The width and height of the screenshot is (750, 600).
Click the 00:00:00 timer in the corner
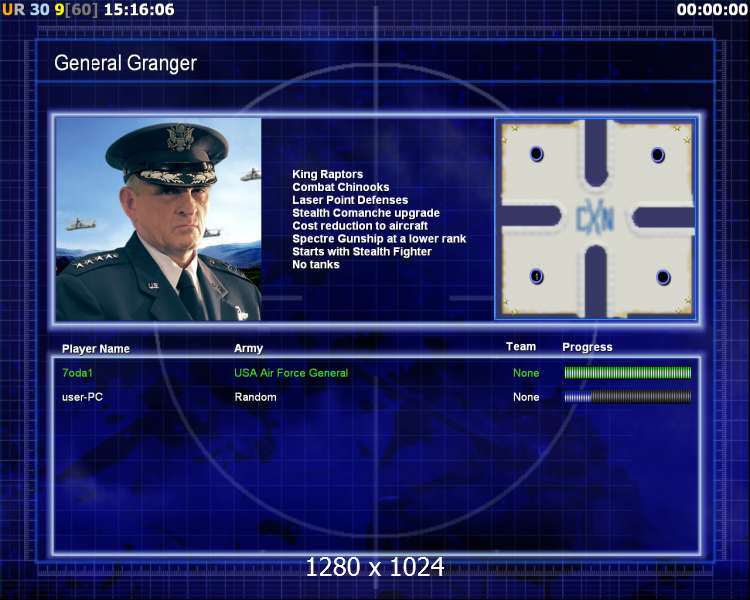pyautogui.click(x=712, y=9)
